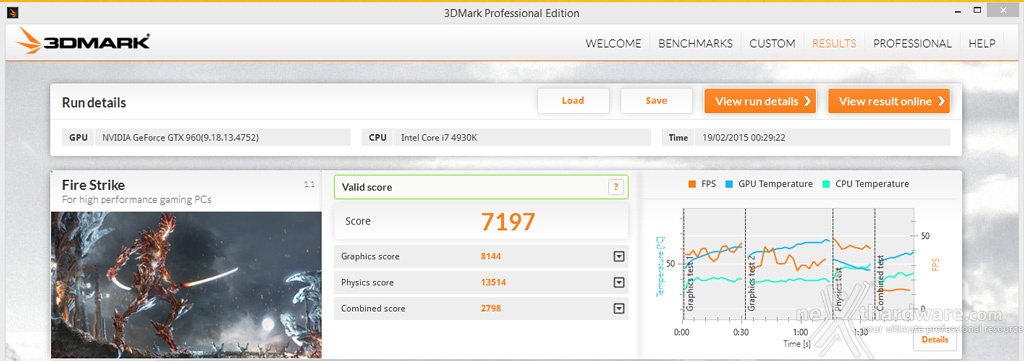
Task: Open the Valid score help question mark
Action: (615, 187)
